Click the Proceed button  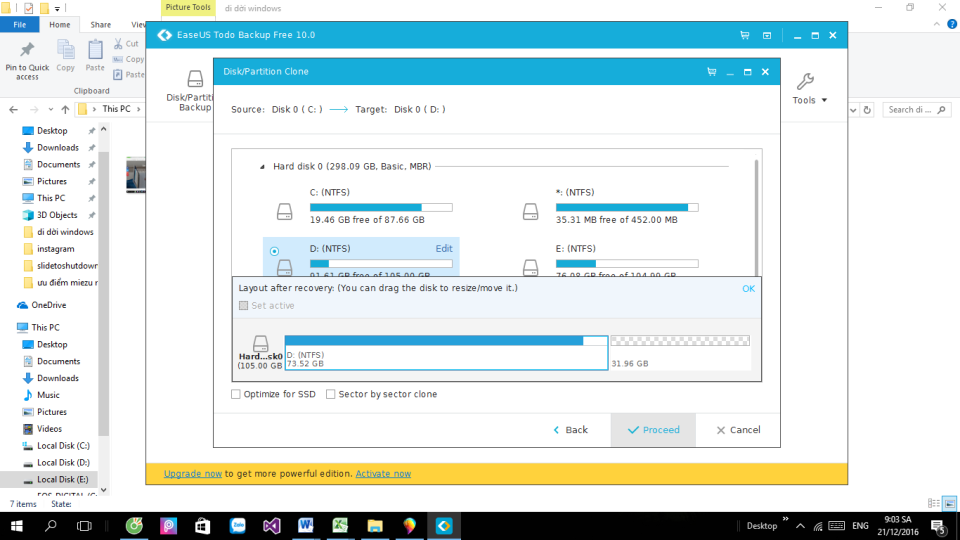[x=653, y=430]
